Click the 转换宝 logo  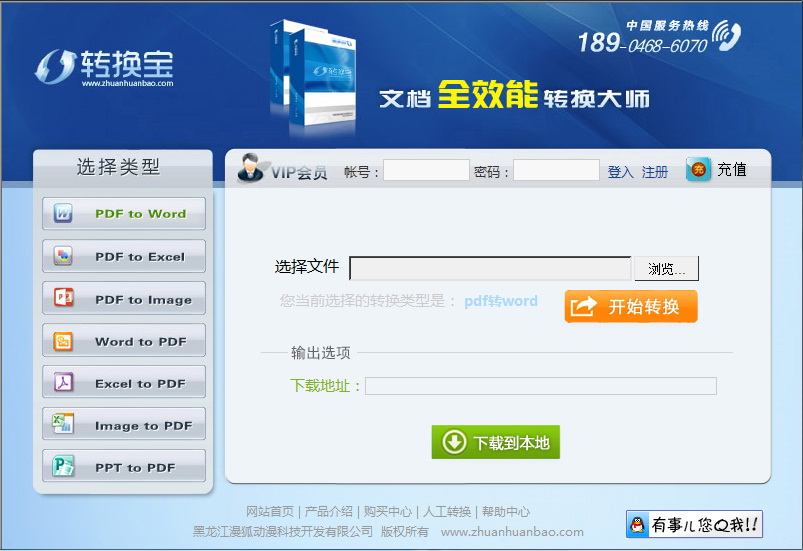[x=104, y=67]
